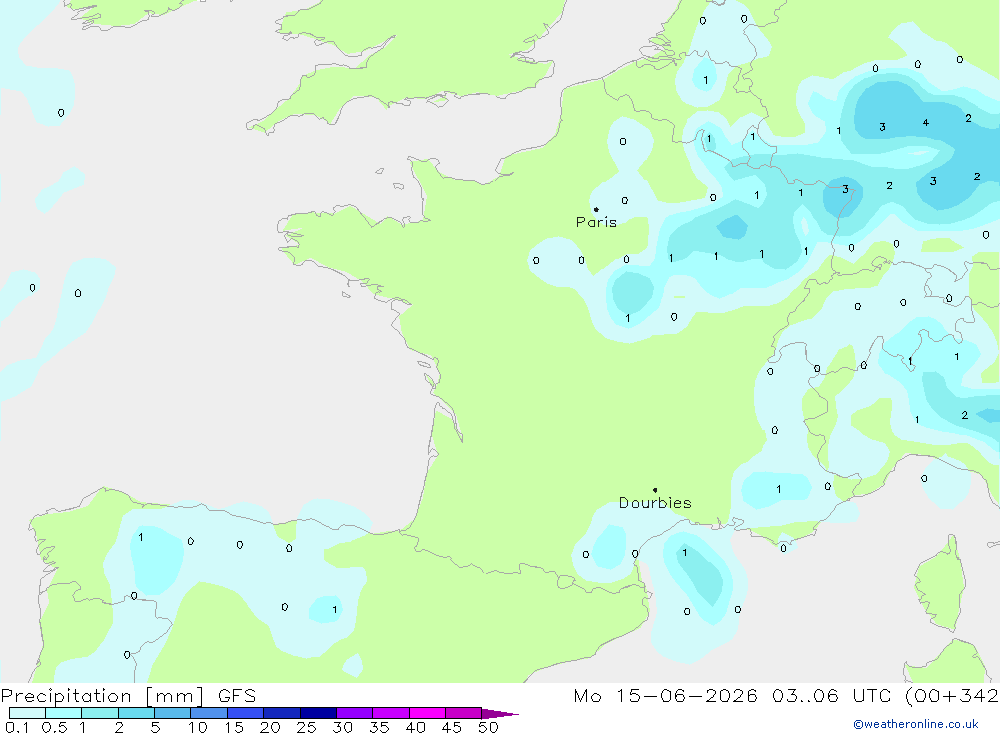Viewport: 1000px width, 733px height.
Task: Pick the purple 30–35 mm legend swatch
Action: (355, 713)
